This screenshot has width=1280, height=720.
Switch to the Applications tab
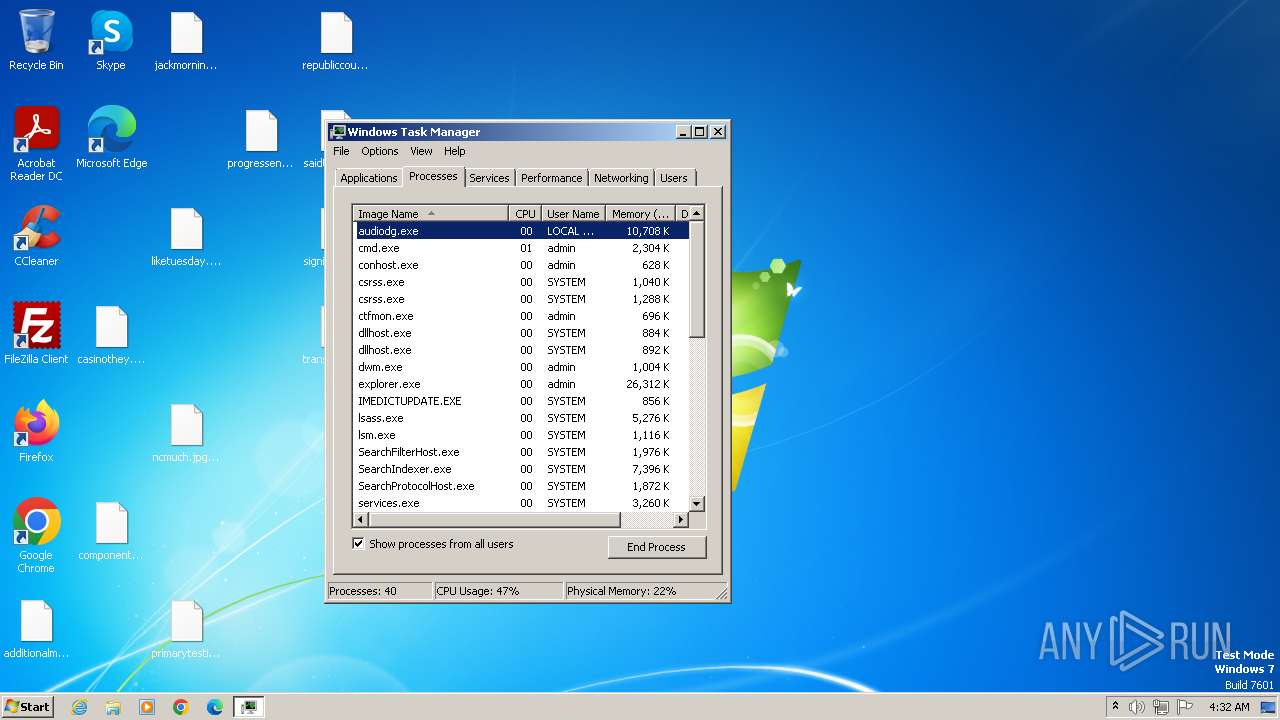pyautogui.click(x=369, y=178)
